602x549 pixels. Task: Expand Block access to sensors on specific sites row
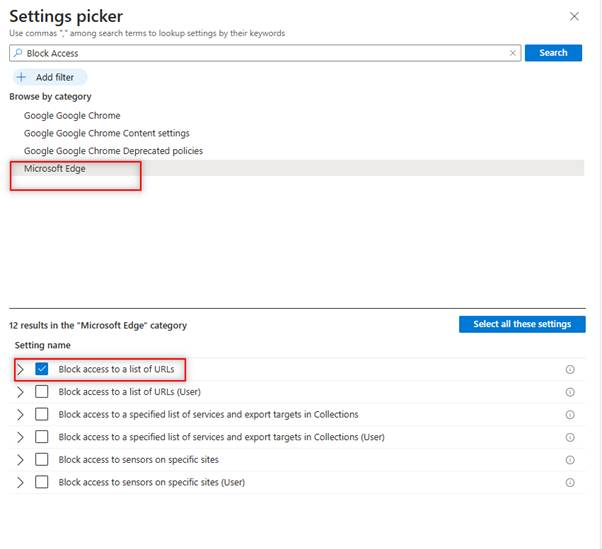pos(21,460)
